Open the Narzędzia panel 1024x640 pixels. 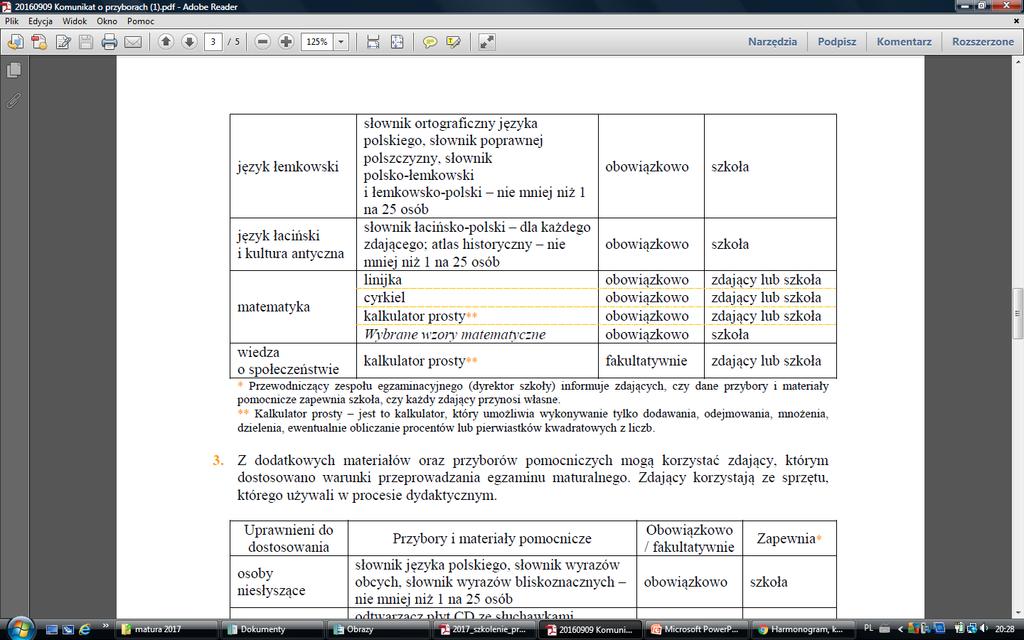click(x=773, y=42)
